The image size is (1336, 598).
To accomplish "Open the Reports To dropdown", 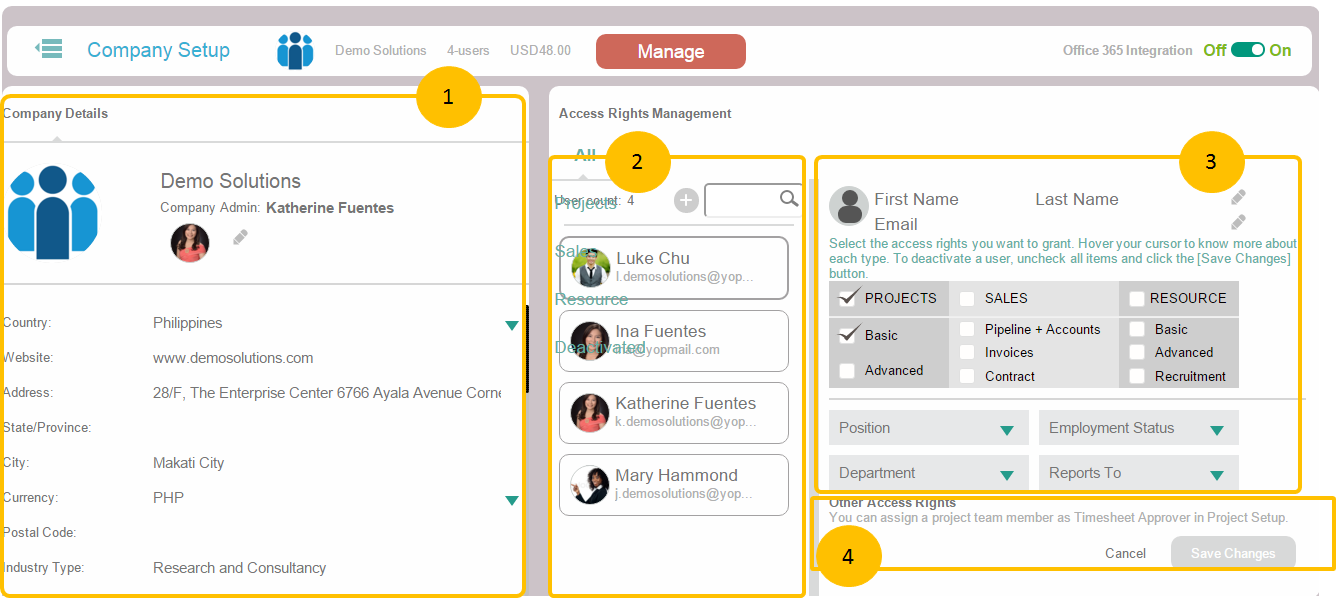I will coord(1139,473).
